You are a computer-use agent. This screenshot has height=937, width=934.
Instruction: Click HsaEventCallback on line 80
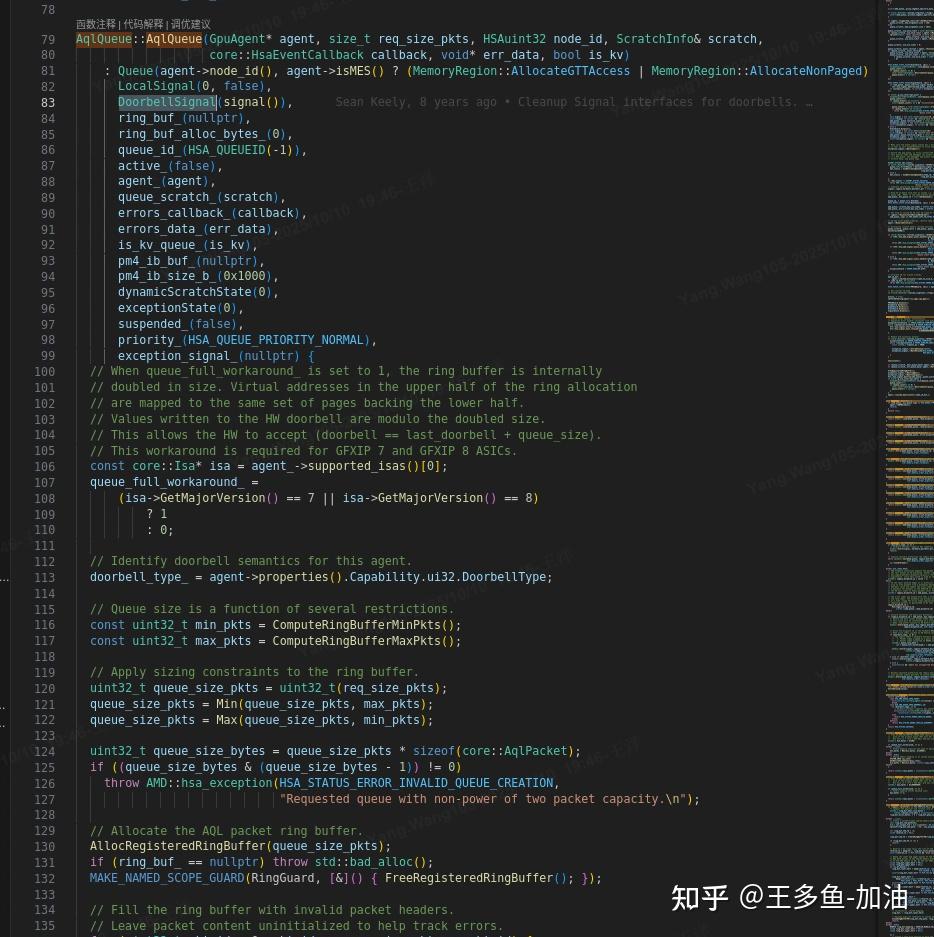[x=307, y=55]
